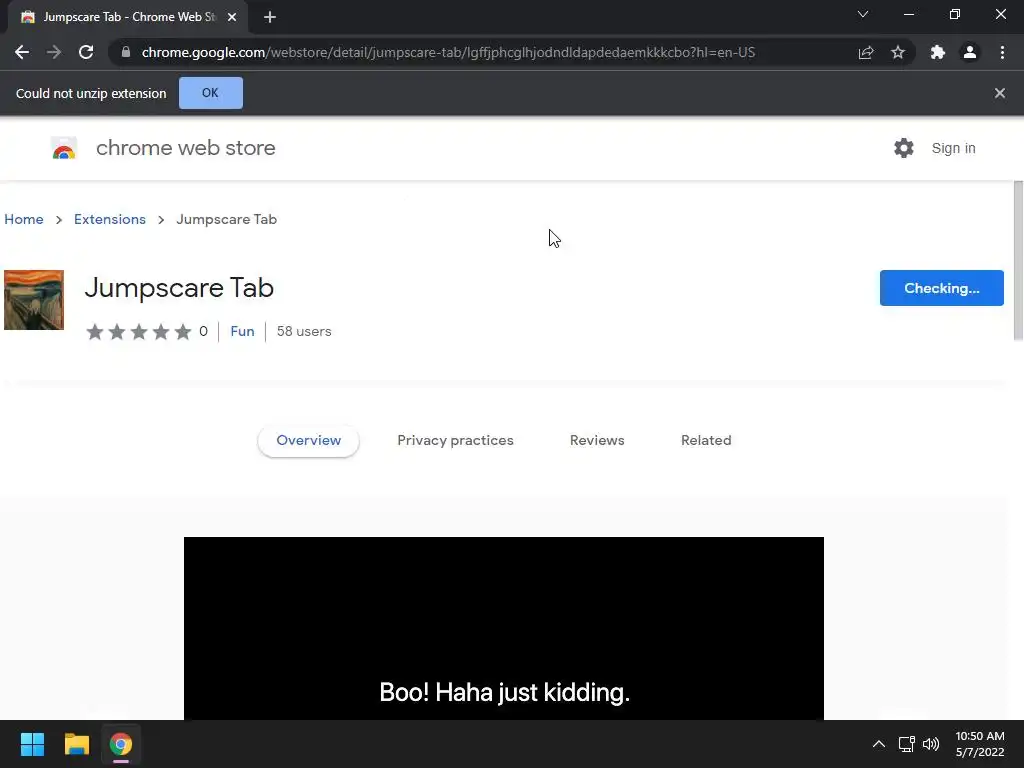Click the page vertical scrollbar thumb
1024x768 pixels.
1018,261
